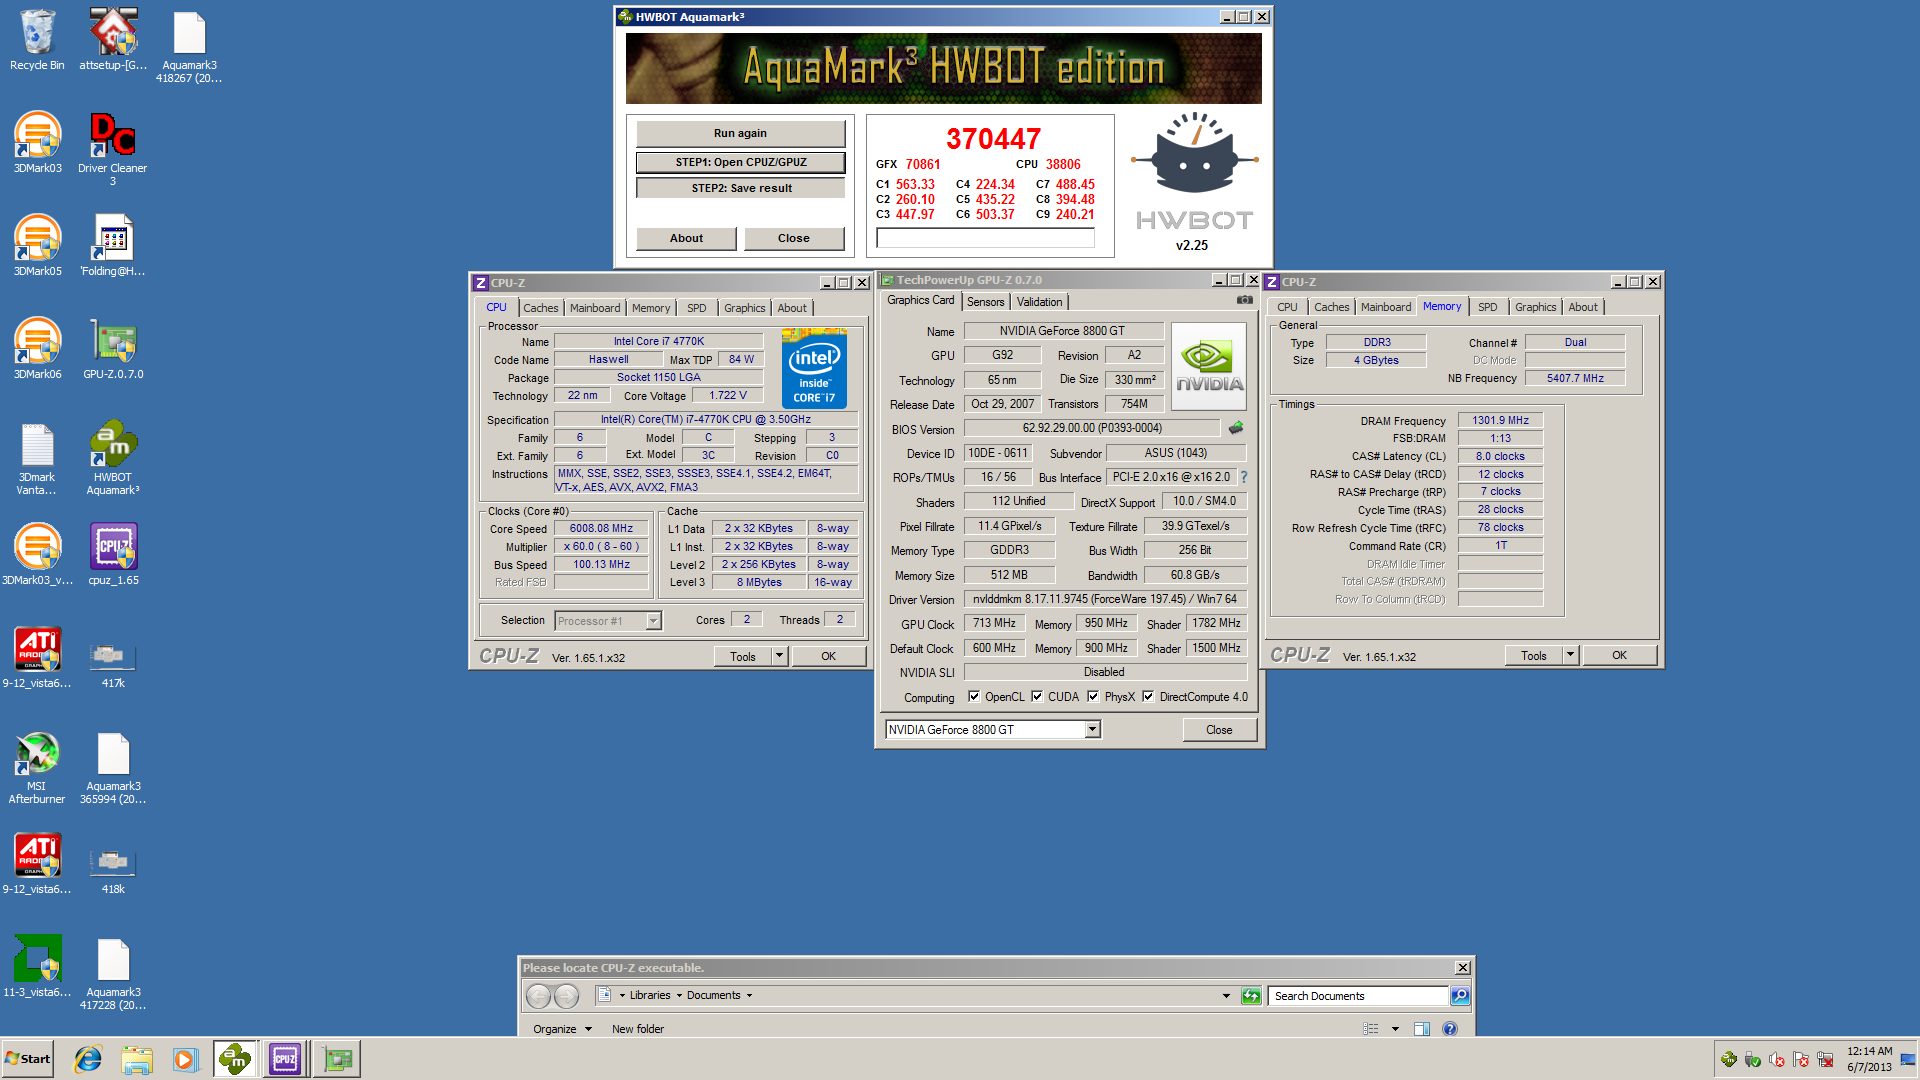1920x1080 pixels.
Task: Open the 417k desktop icon
Action: 113,663
